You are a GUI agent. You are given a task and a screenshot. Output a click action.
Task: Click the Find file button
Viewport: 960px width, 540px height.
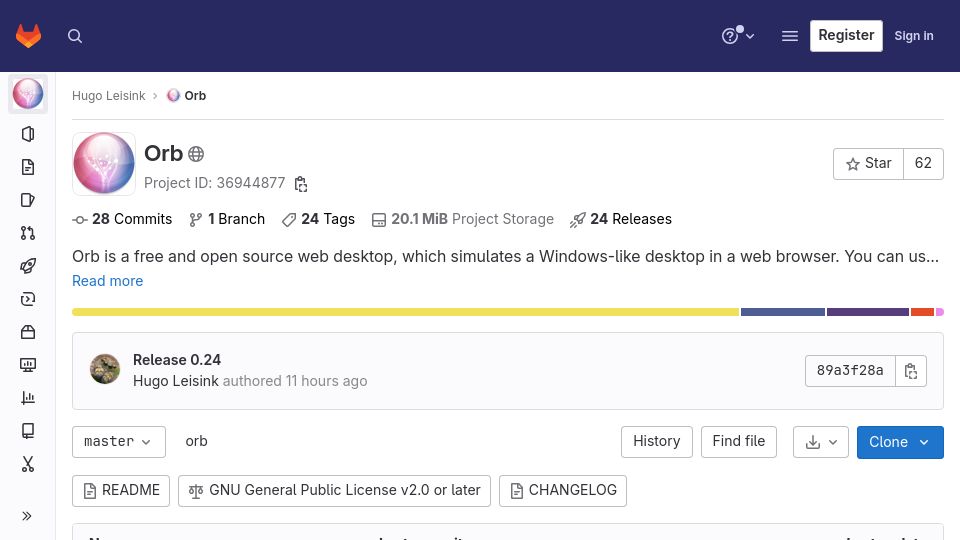tap(738, 442)
